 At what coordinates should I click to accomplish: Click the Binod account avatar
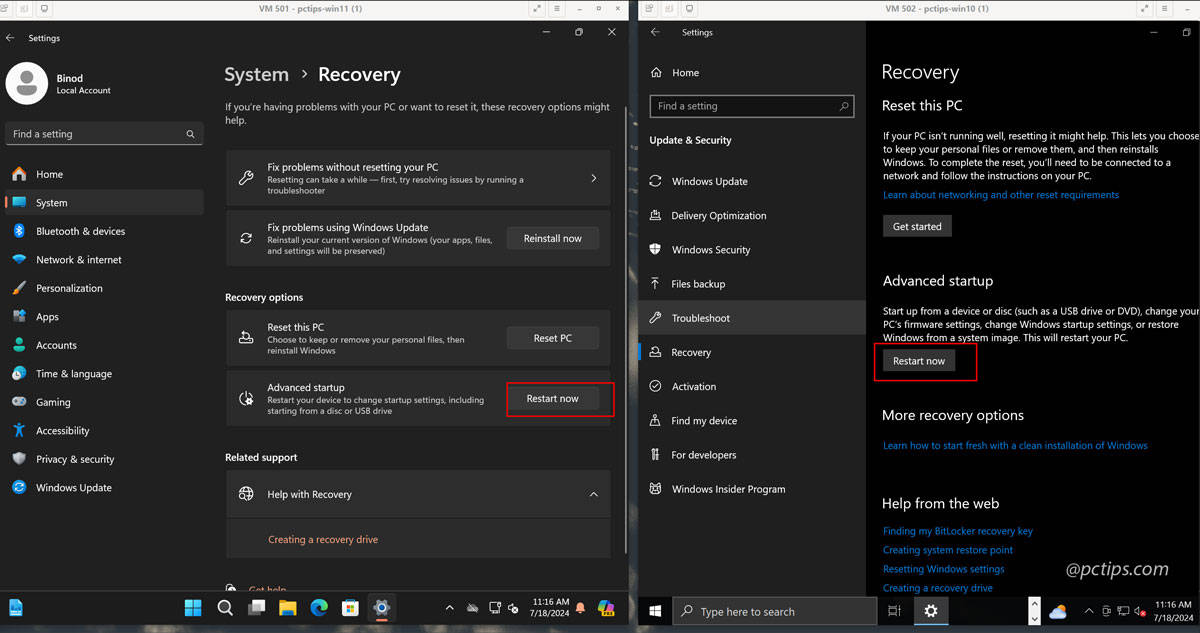point(29,84)
